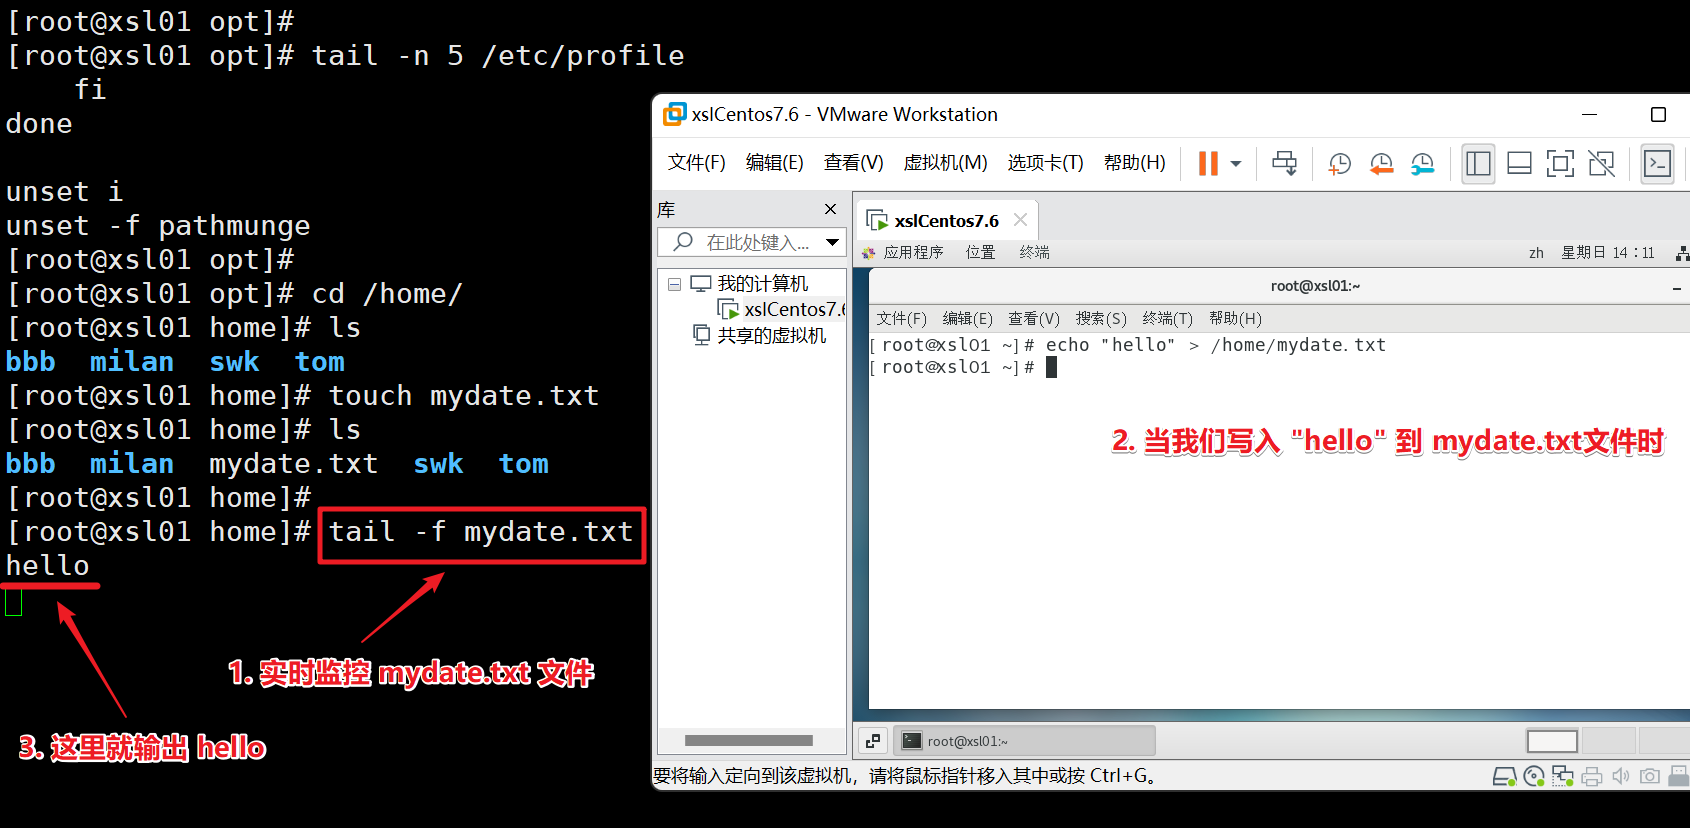
Task: Open the 查看(V) menu in VMware menu bar
Action: 854,163
